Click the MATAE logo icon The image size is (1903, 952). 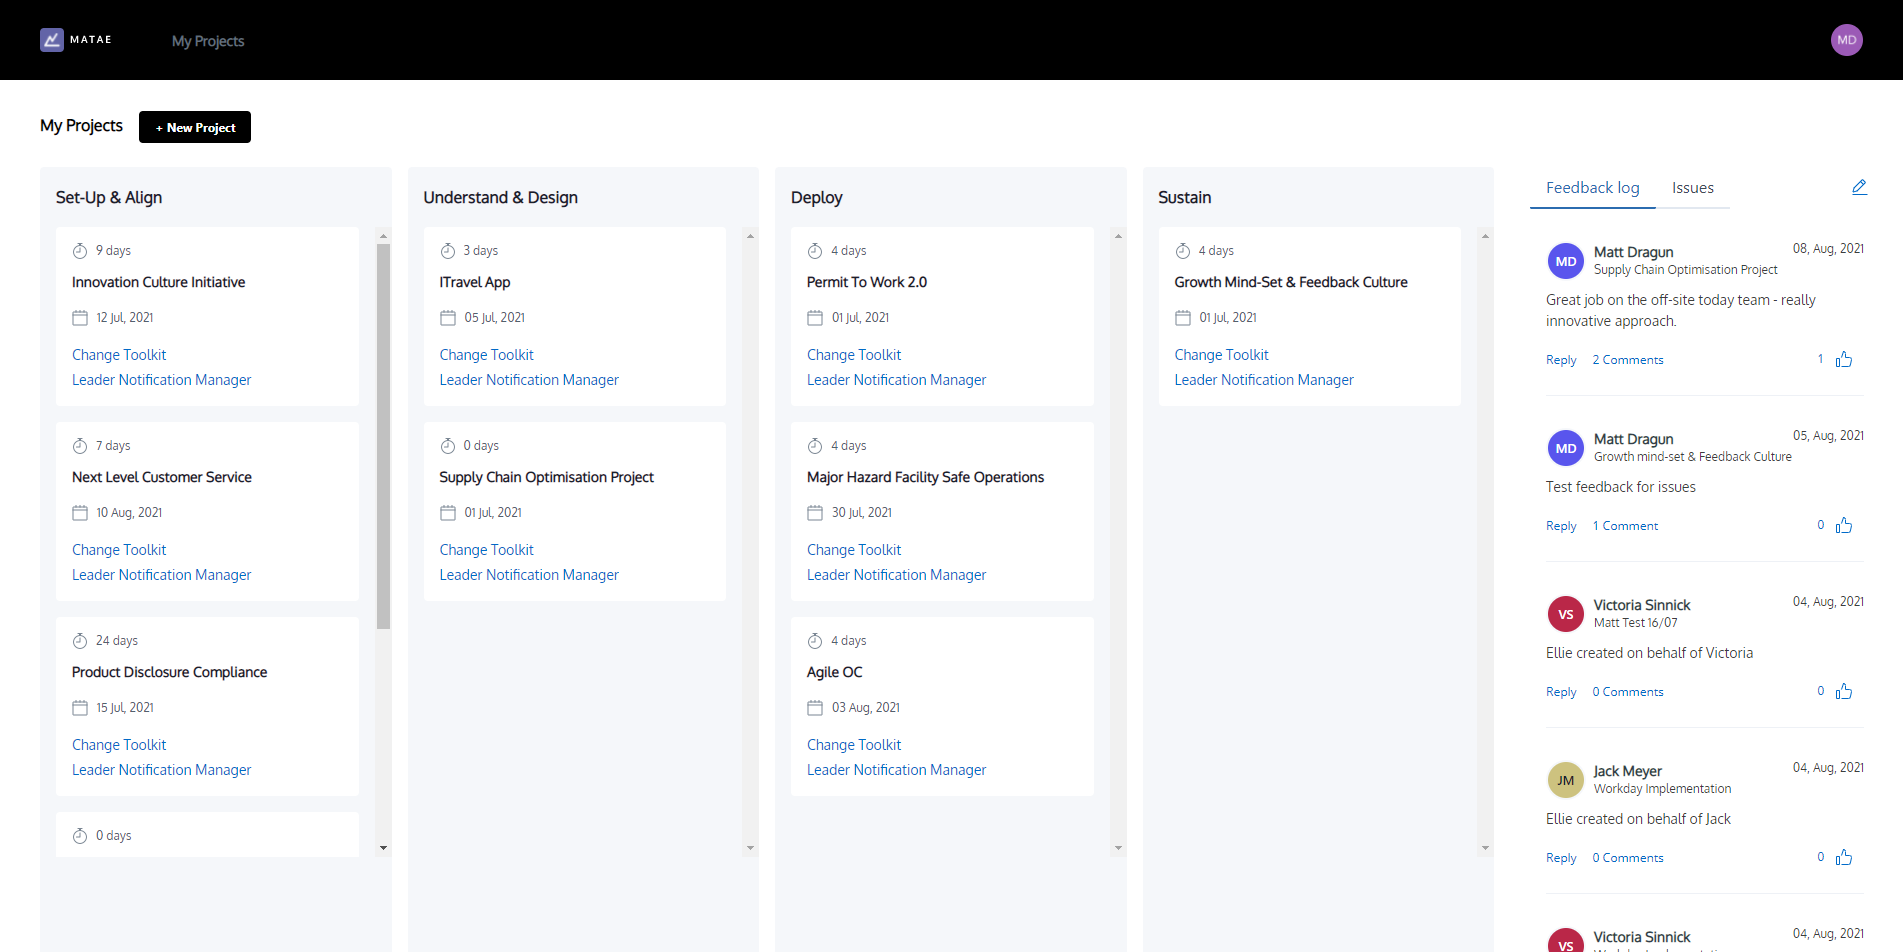pyautogui.click(x=52, y=39)
